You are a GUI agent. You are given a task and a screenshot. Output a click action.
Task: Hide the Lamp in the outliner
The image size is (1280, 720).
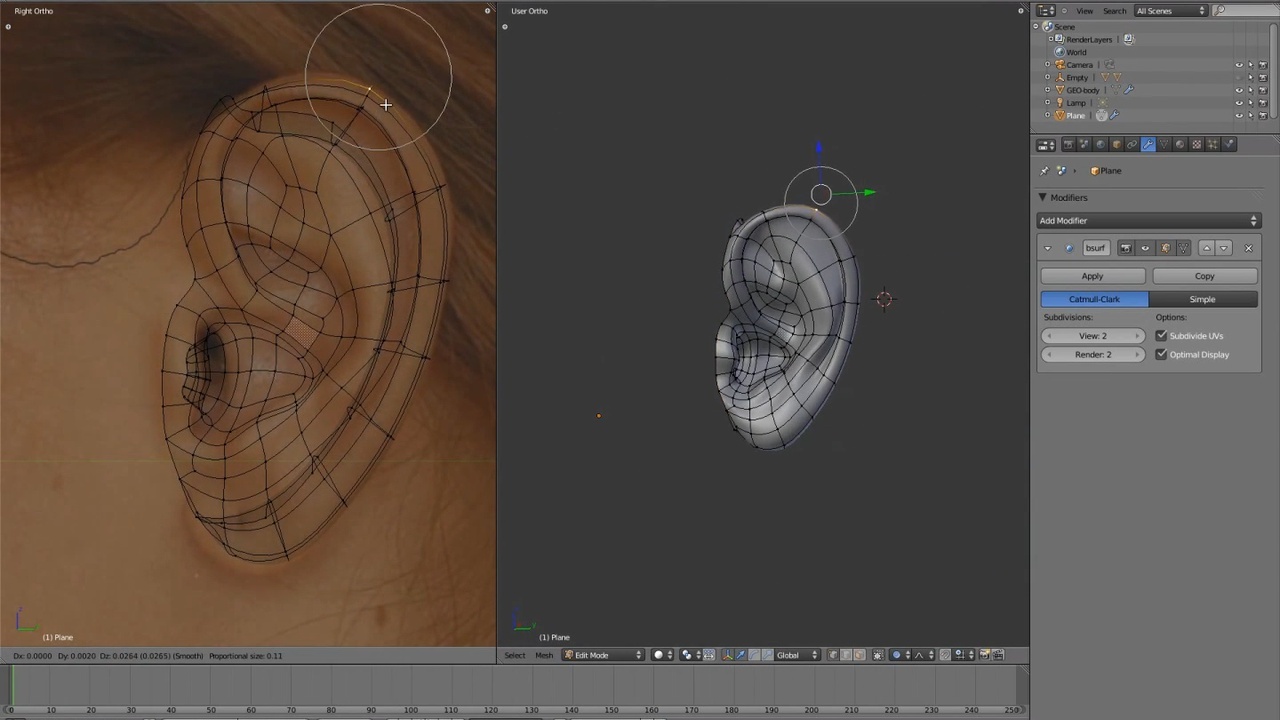point(1240,102)
